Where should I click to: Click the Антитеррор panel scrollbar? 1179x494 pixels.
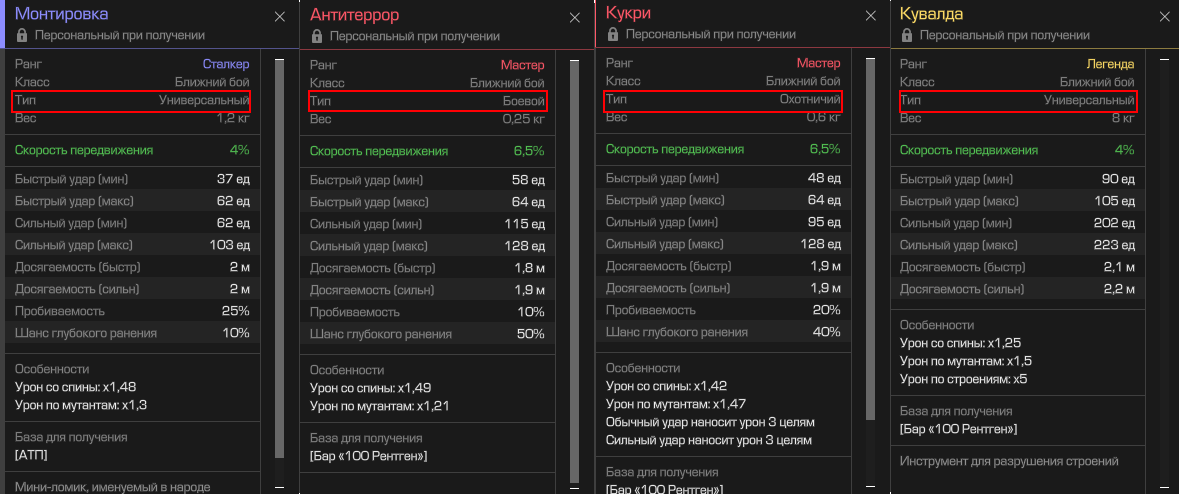pyautogui.click(x=574, y=270)
